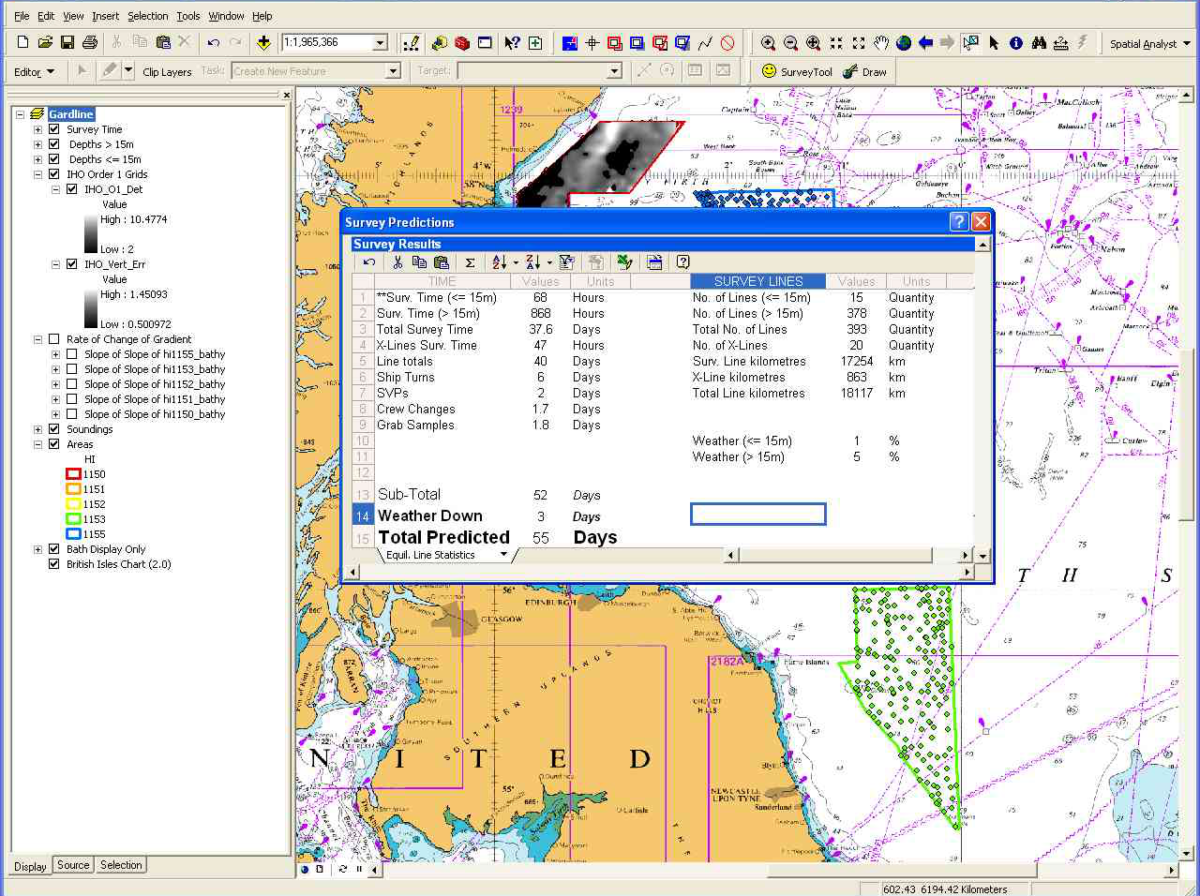The width and height of the screenshot is (1200, 896).
Task: Enable the Rate of Change of Gradient checkbox
Action: point(55,339)
